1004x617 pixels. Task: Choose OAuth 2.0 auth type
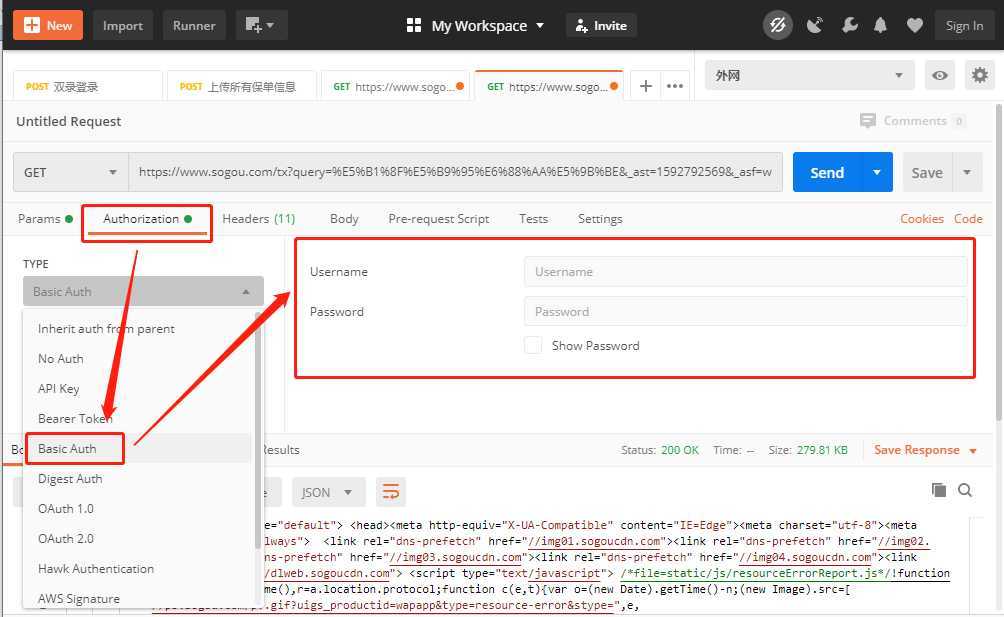tap(138, 539)
